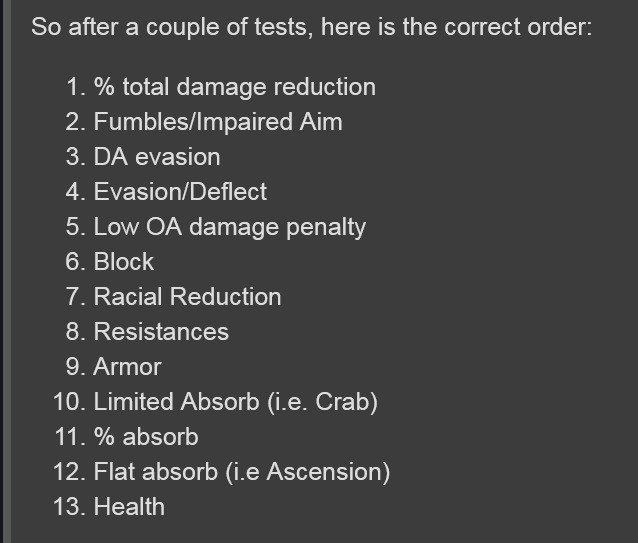
Task: Click the number 13 list marker
Action: click(x=69, y=507)
